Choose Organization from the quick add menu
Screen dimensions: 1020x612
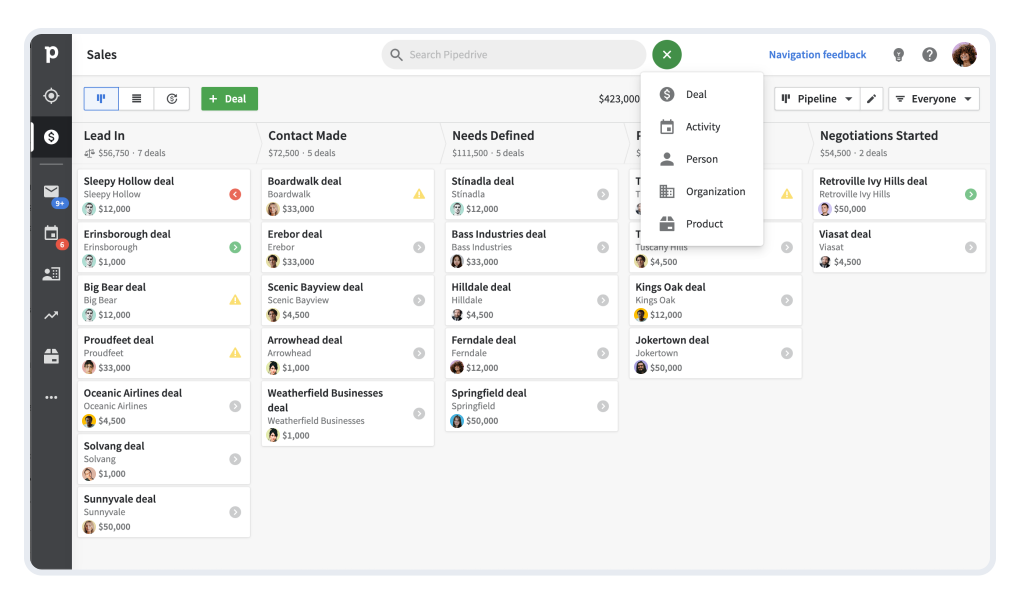coord(702,192)
